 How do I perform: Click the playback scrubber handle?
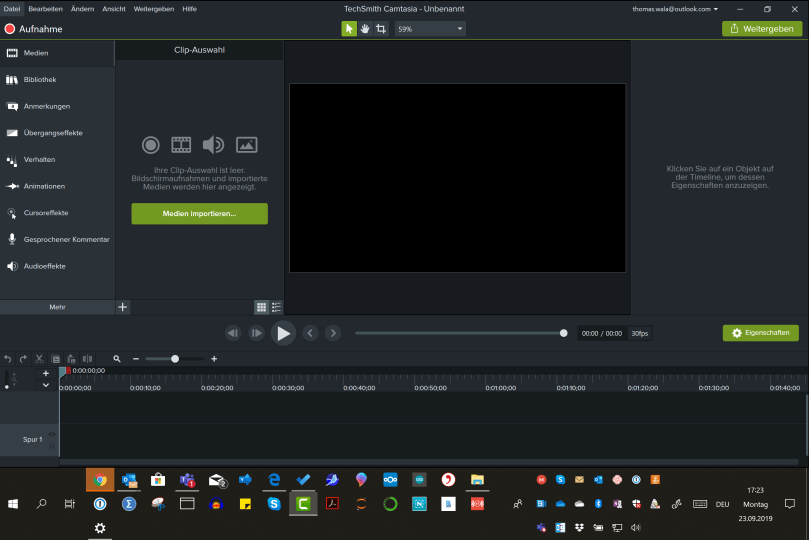click(x=563, y=333)
